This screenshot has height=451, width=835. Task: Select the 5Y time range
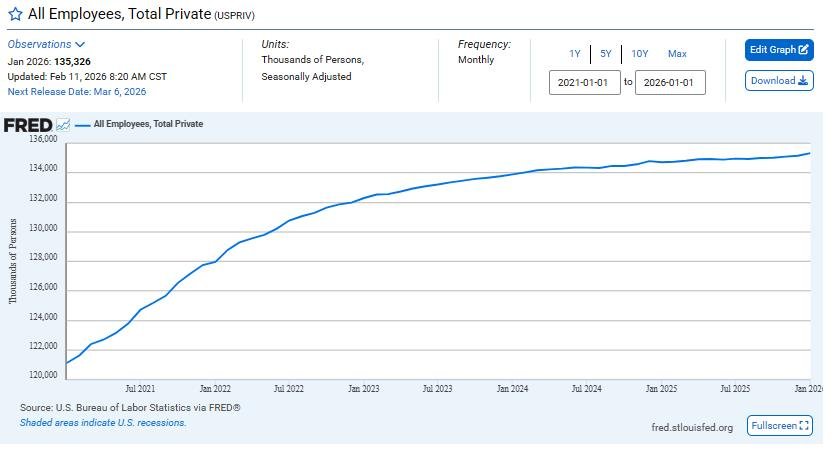tap(606, 54)
